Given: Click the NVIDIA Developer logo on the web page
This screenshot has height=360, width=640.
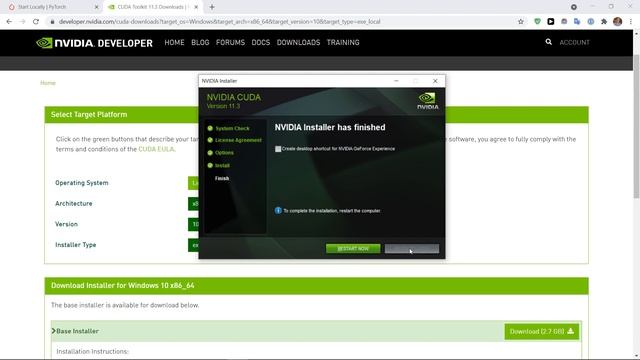Looking at the screenshot, I should click(x=94, y=43).
